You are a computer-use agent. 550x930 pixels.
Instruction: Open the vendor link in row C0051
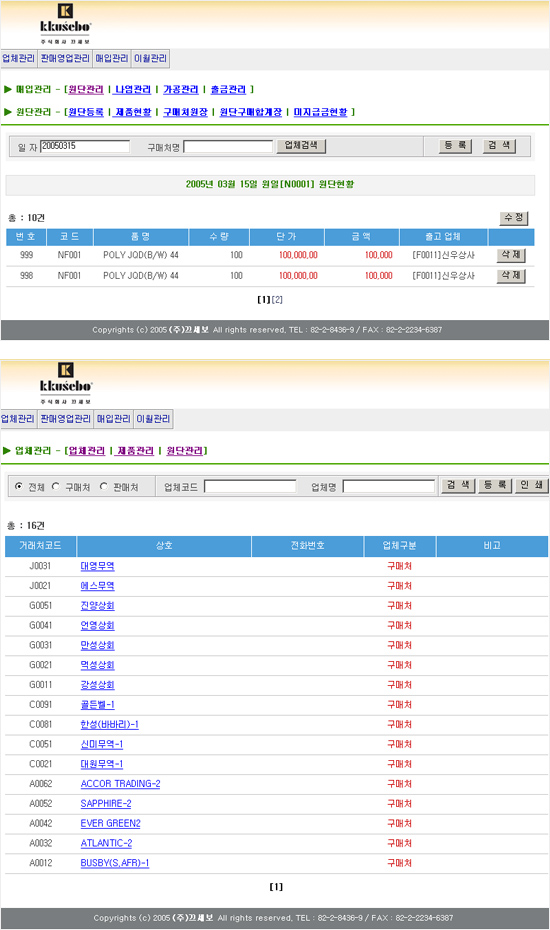[x=101, y=744]
